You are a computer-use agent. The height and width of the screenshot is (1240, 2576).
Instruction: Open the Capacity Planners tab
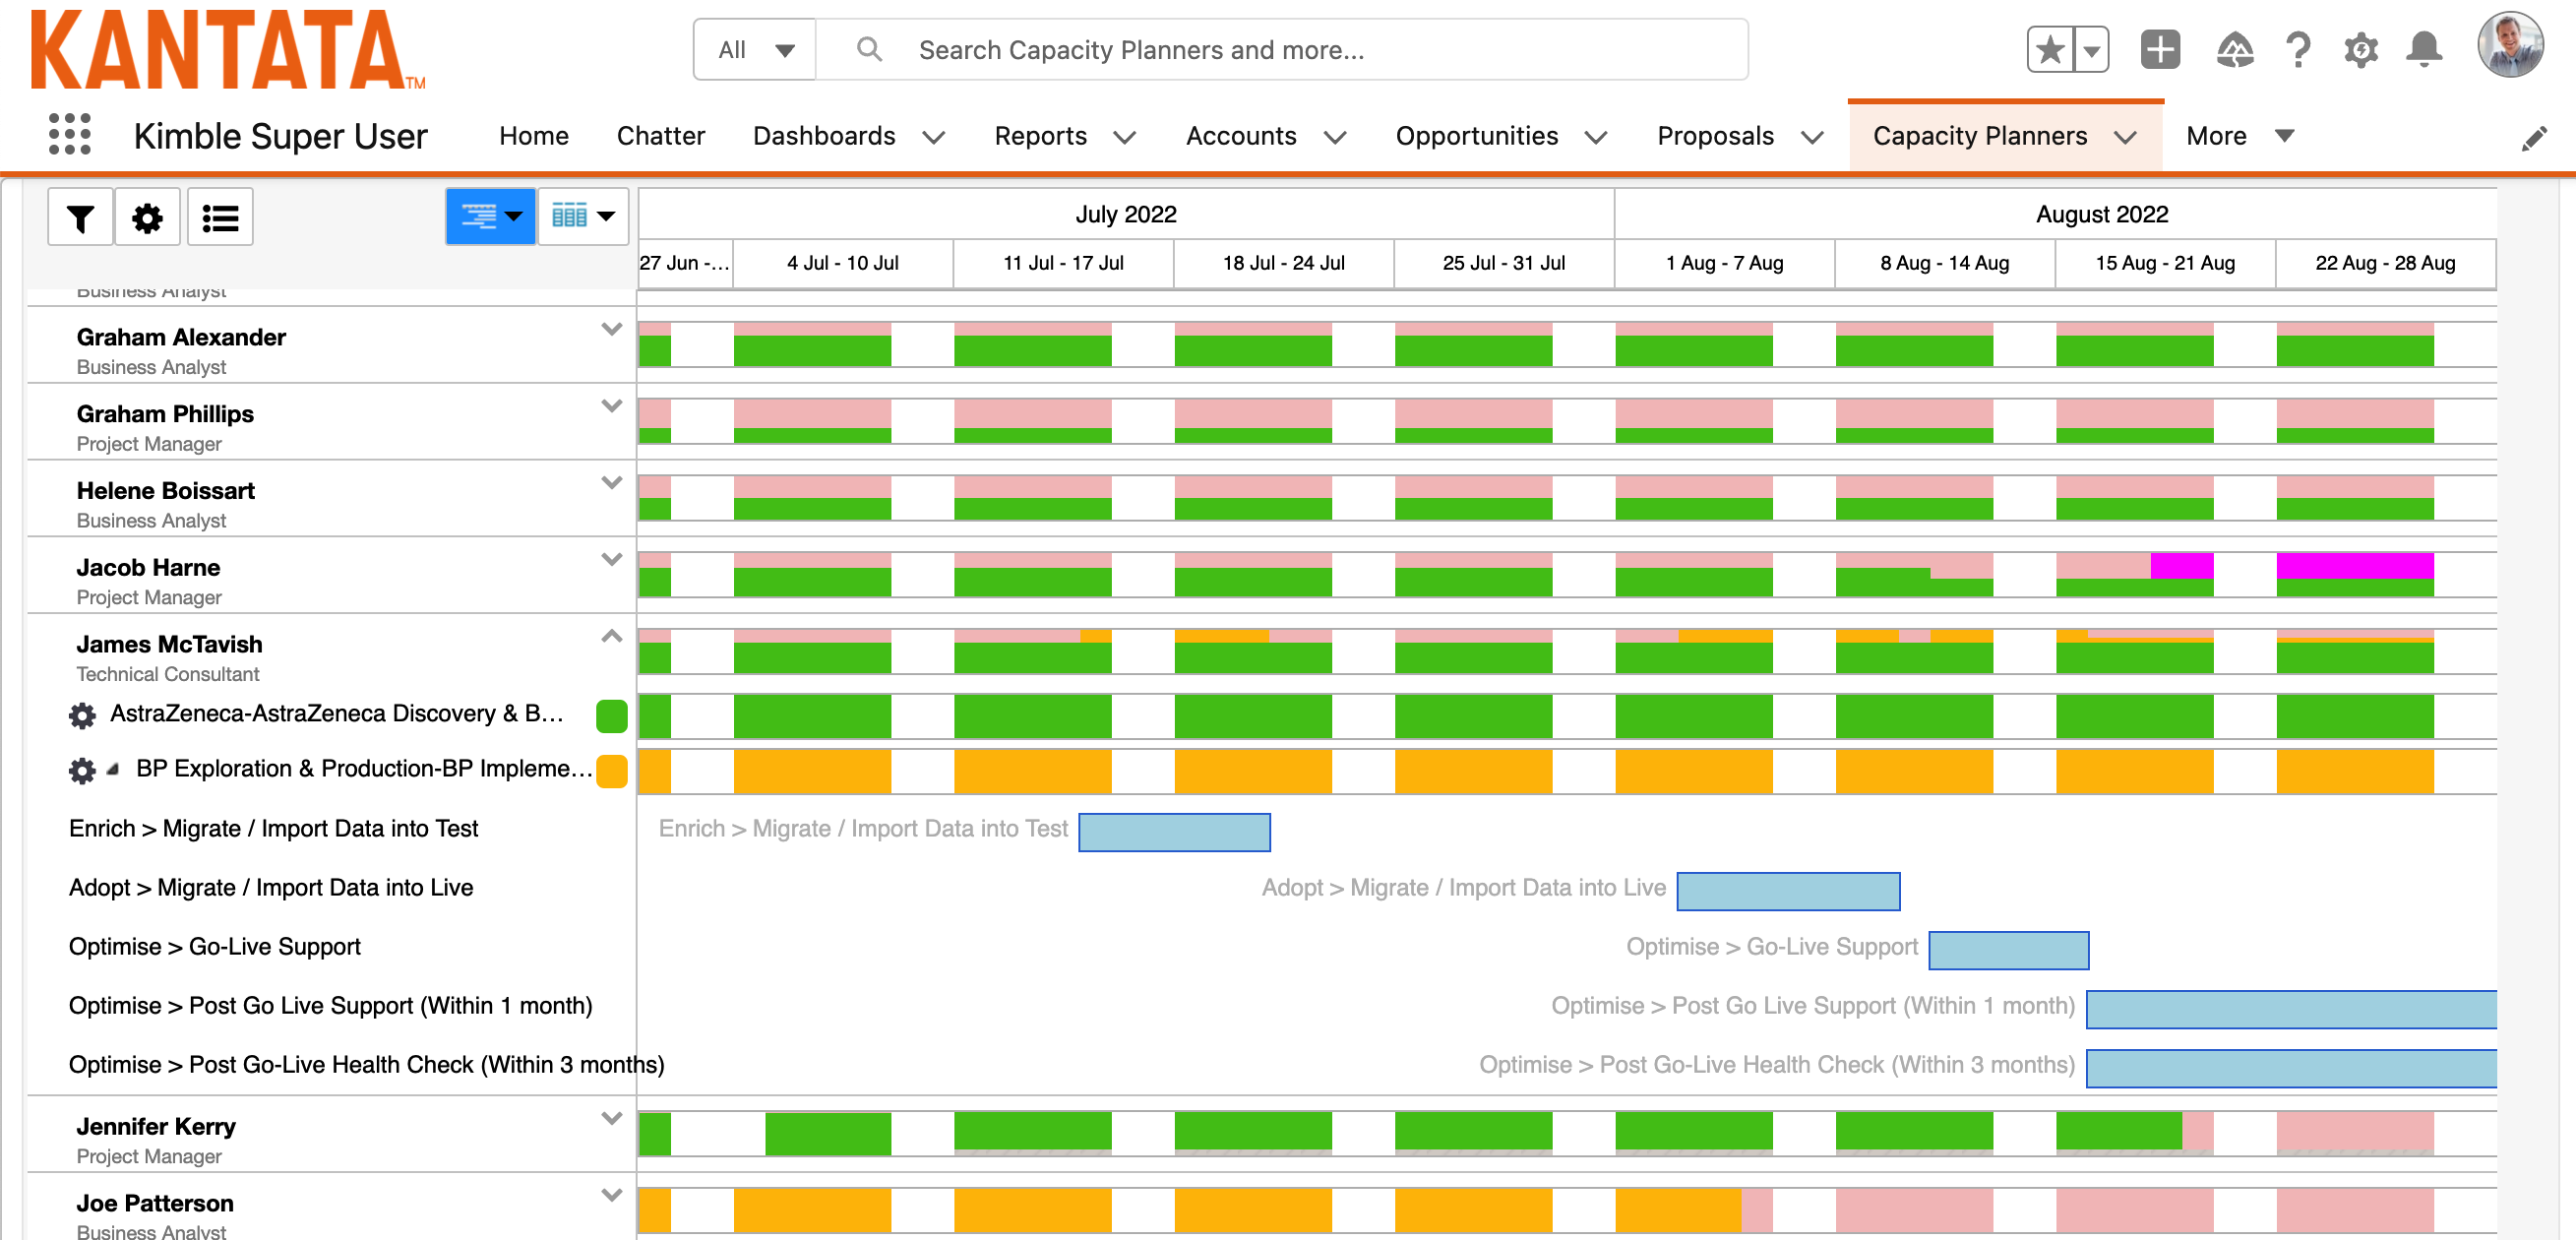[1978, 136]
